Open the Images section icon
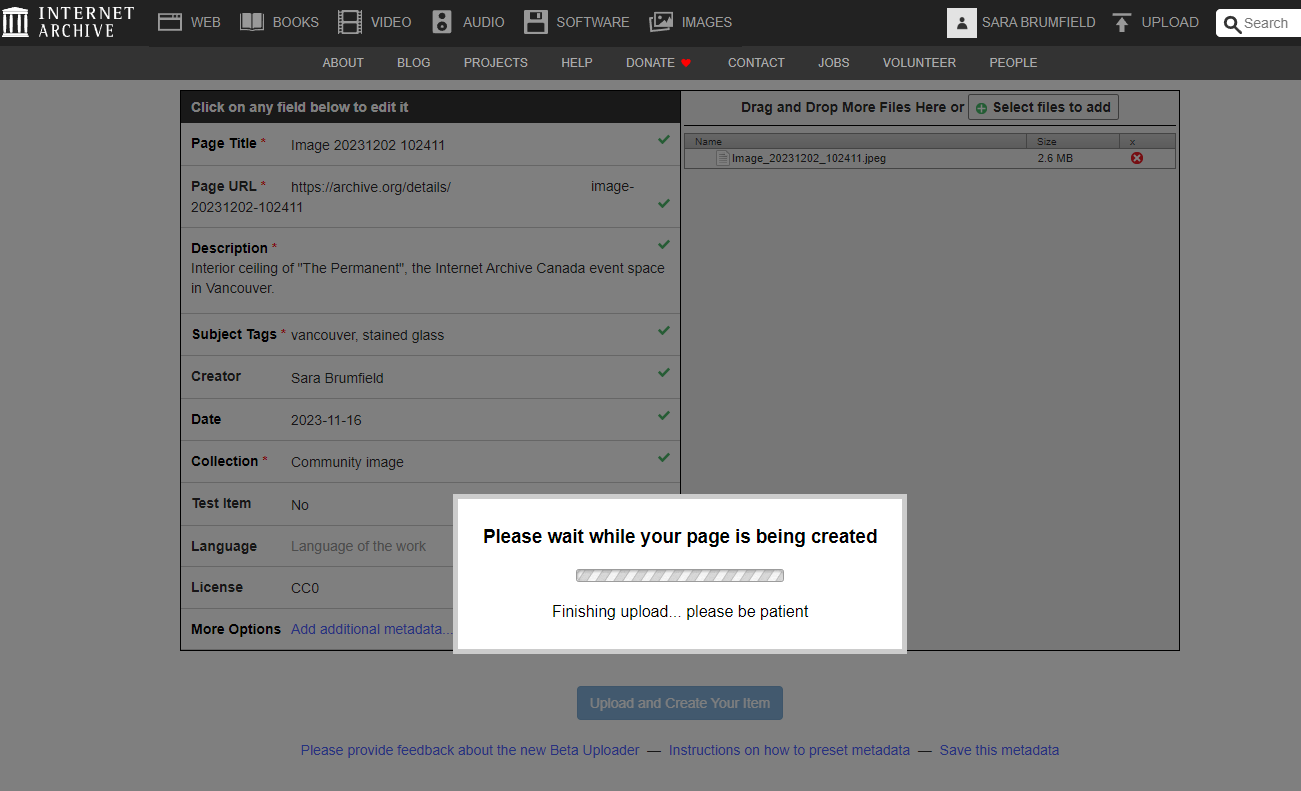1301x791 pixels. click(x=661, y=22)
